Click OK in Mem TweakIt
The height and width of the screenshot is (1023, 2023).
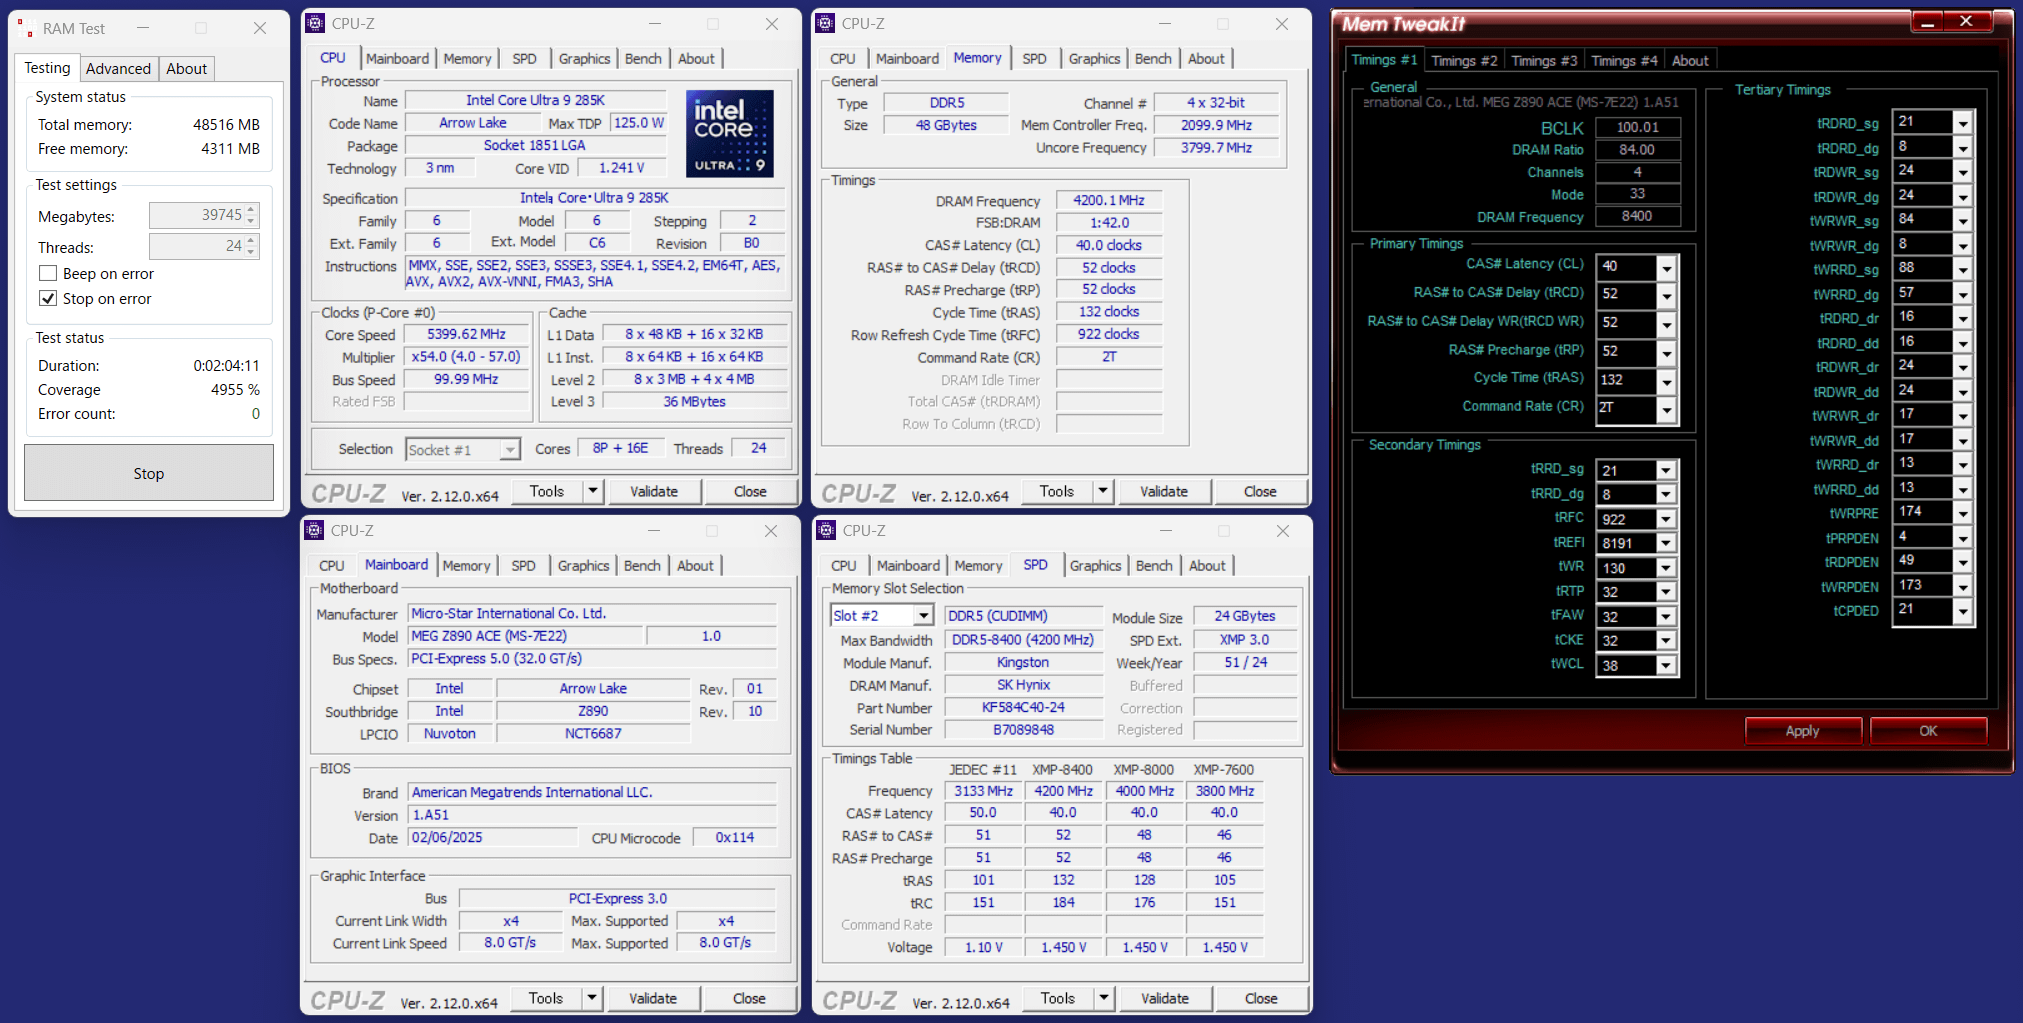(x=1928, y=731)
